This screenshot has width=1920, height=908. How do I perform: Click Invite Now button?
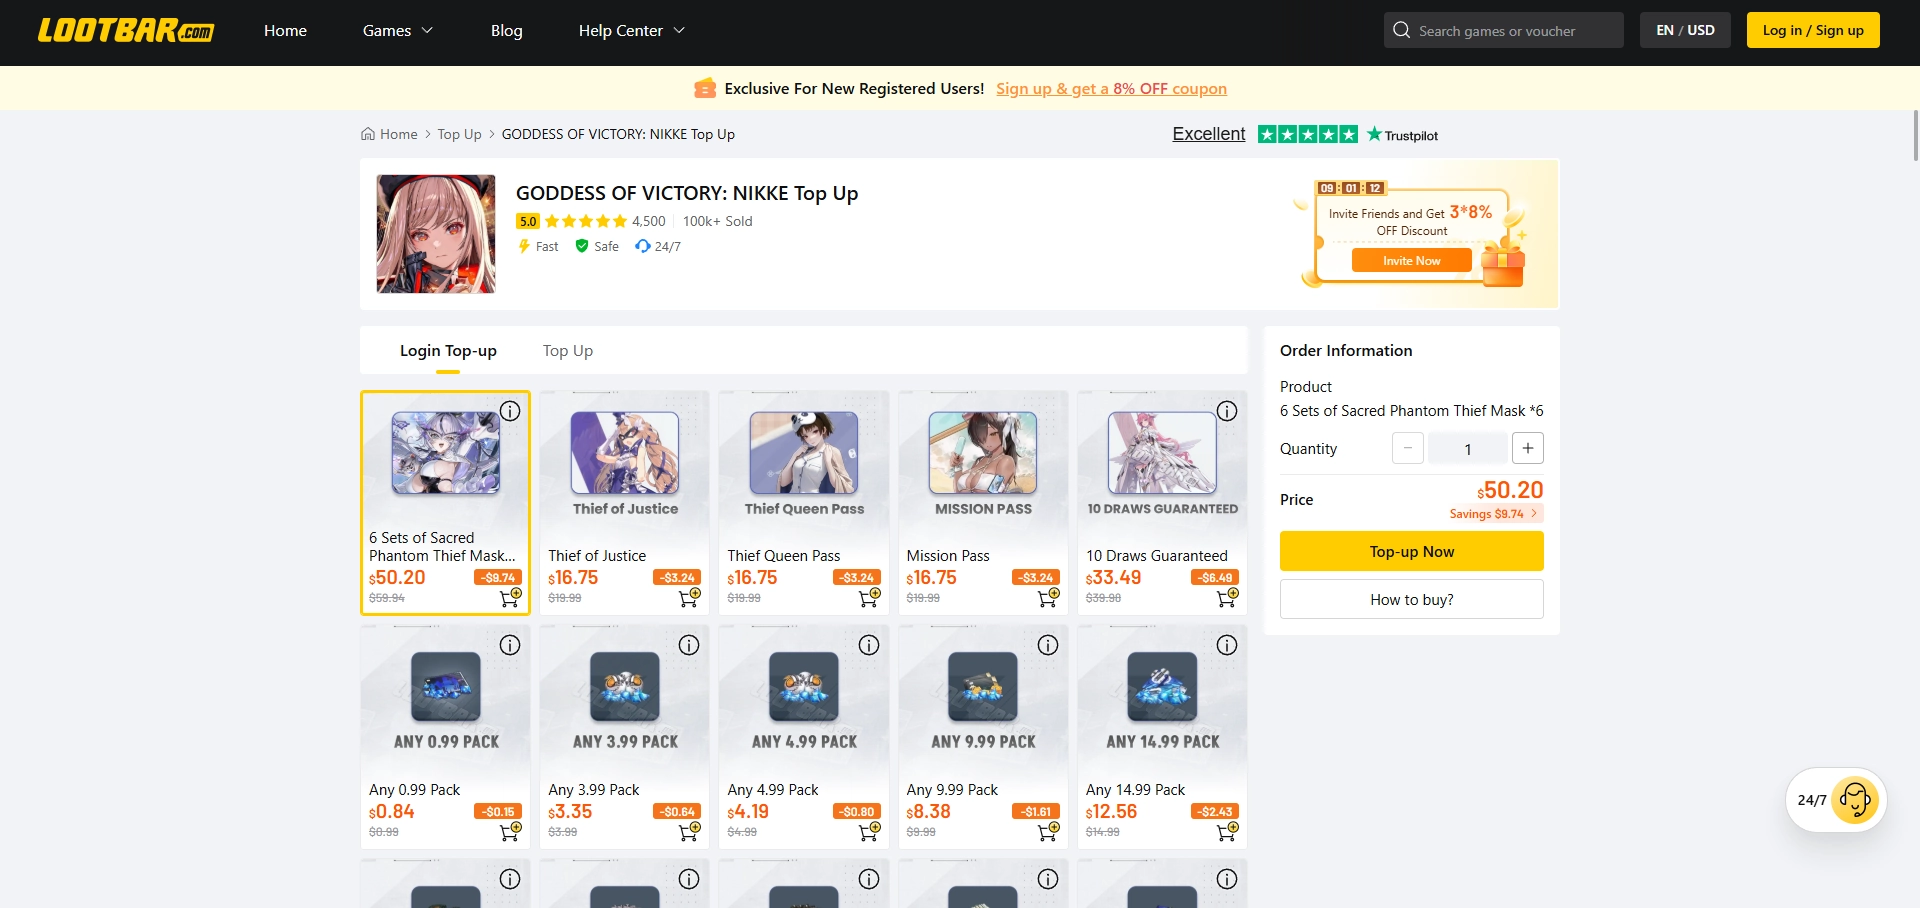1412,261
